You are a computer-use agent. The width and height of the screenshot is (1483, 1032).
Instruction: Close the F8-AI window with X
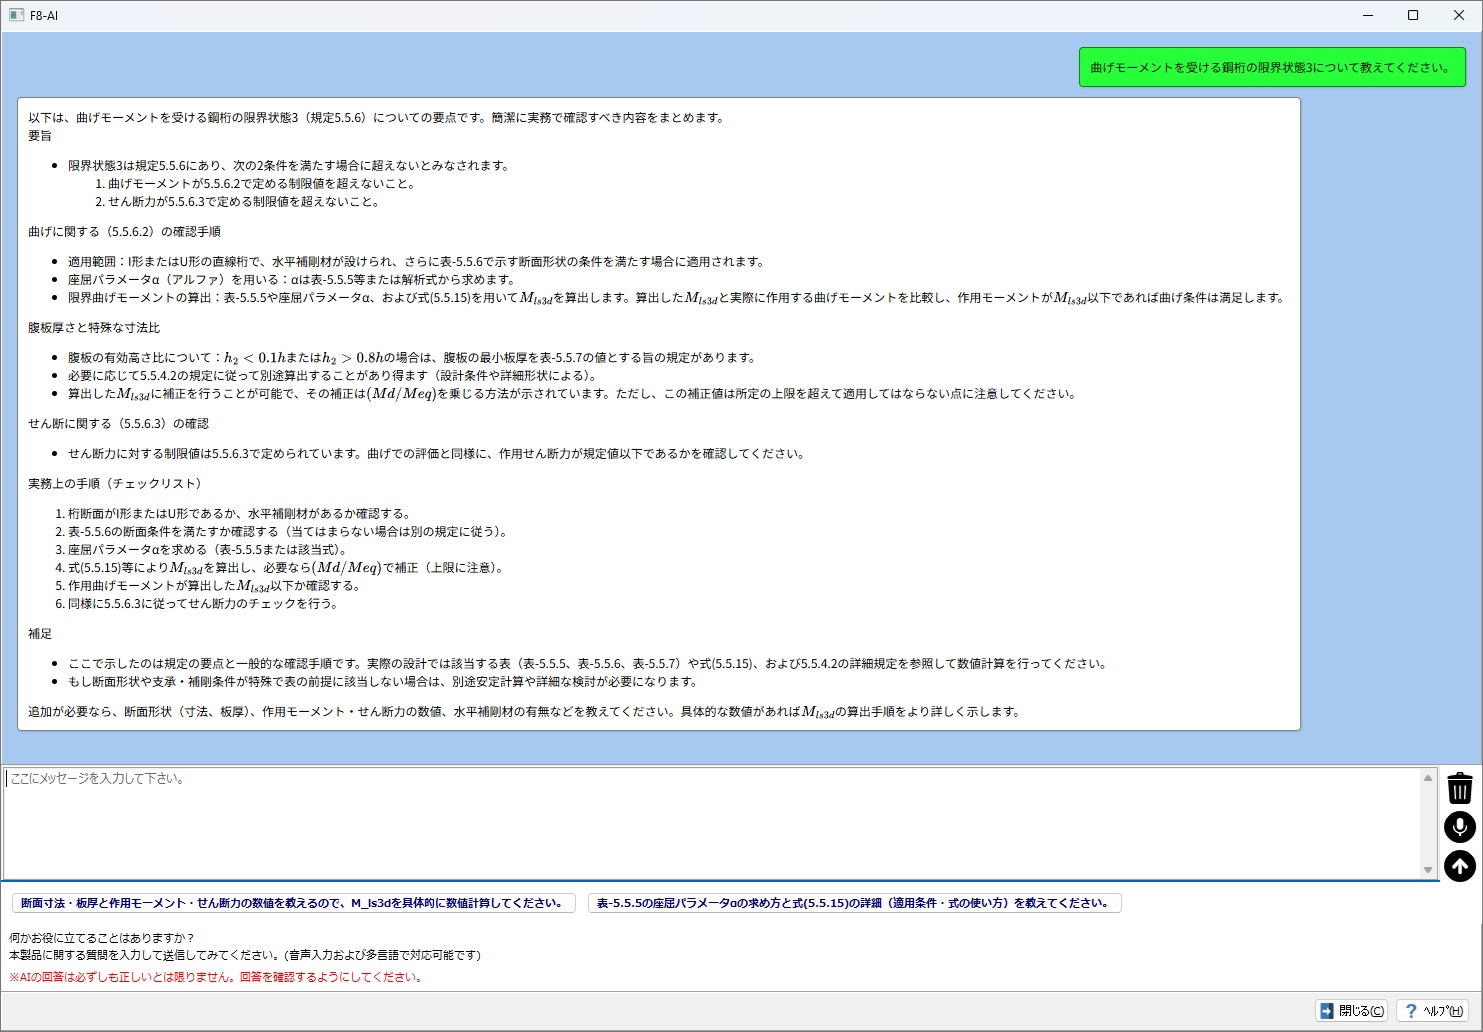click(1459, 15)
